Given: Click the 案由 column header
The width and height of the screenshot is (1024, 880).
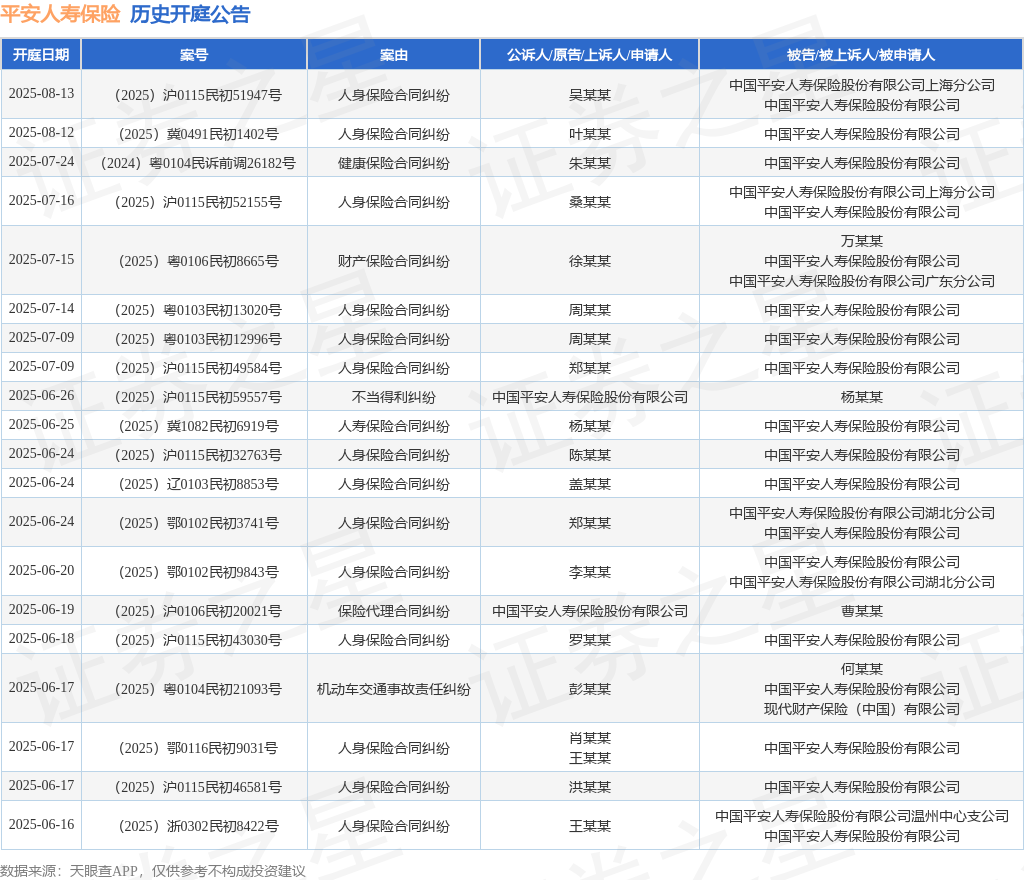Looking at the screenshot, I should [394, 55].
